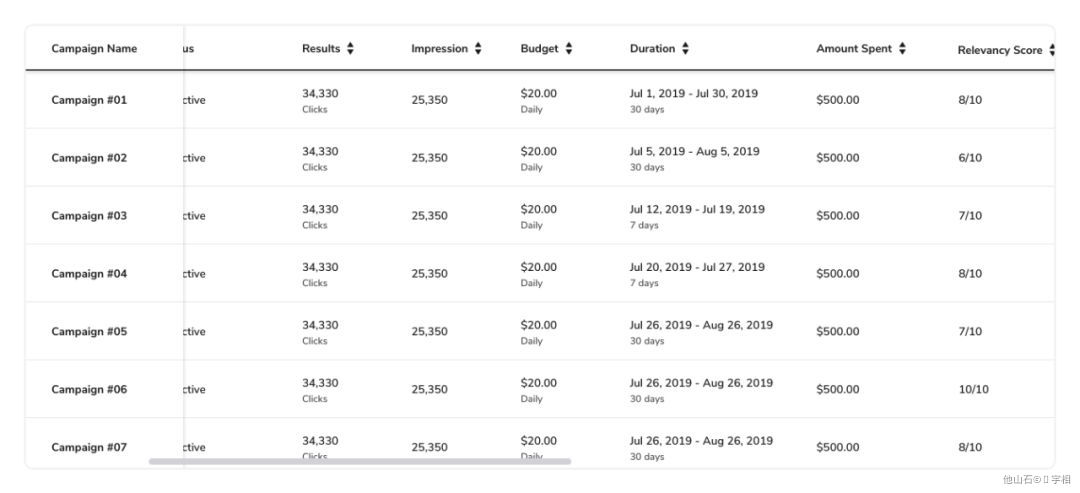
Task: Click the Jul 5, 2019 - Aug 5, 2019 cell
Action: pos(694,151)
